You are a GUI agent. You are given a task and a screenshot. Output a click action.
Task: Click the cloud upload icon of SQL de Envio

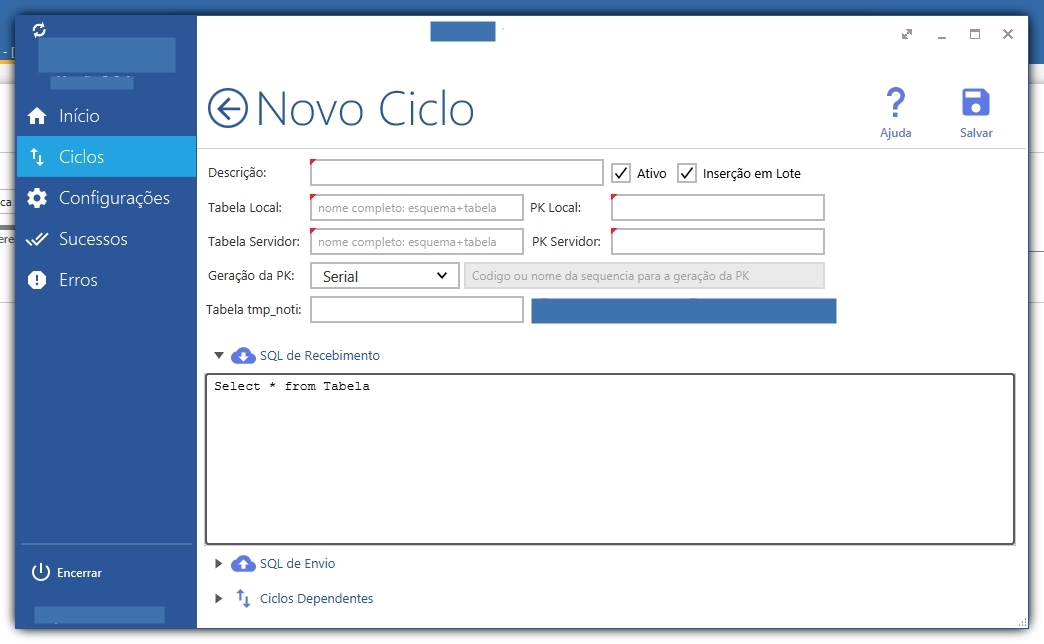[x=243, y=563]
